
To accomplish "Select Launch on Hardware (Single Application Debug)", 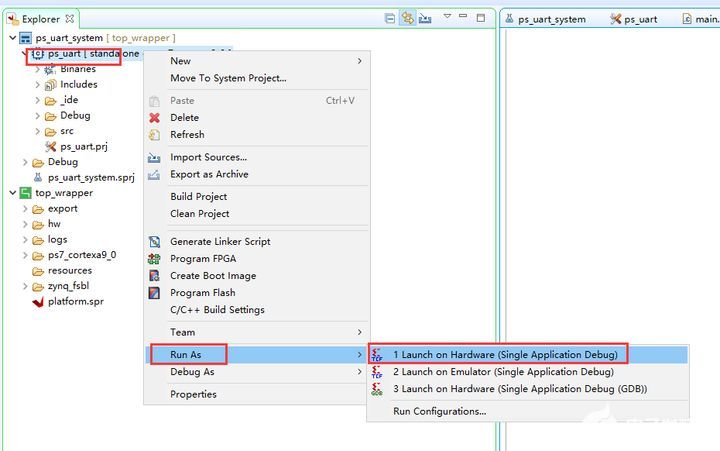I will (x=528, y=355).
